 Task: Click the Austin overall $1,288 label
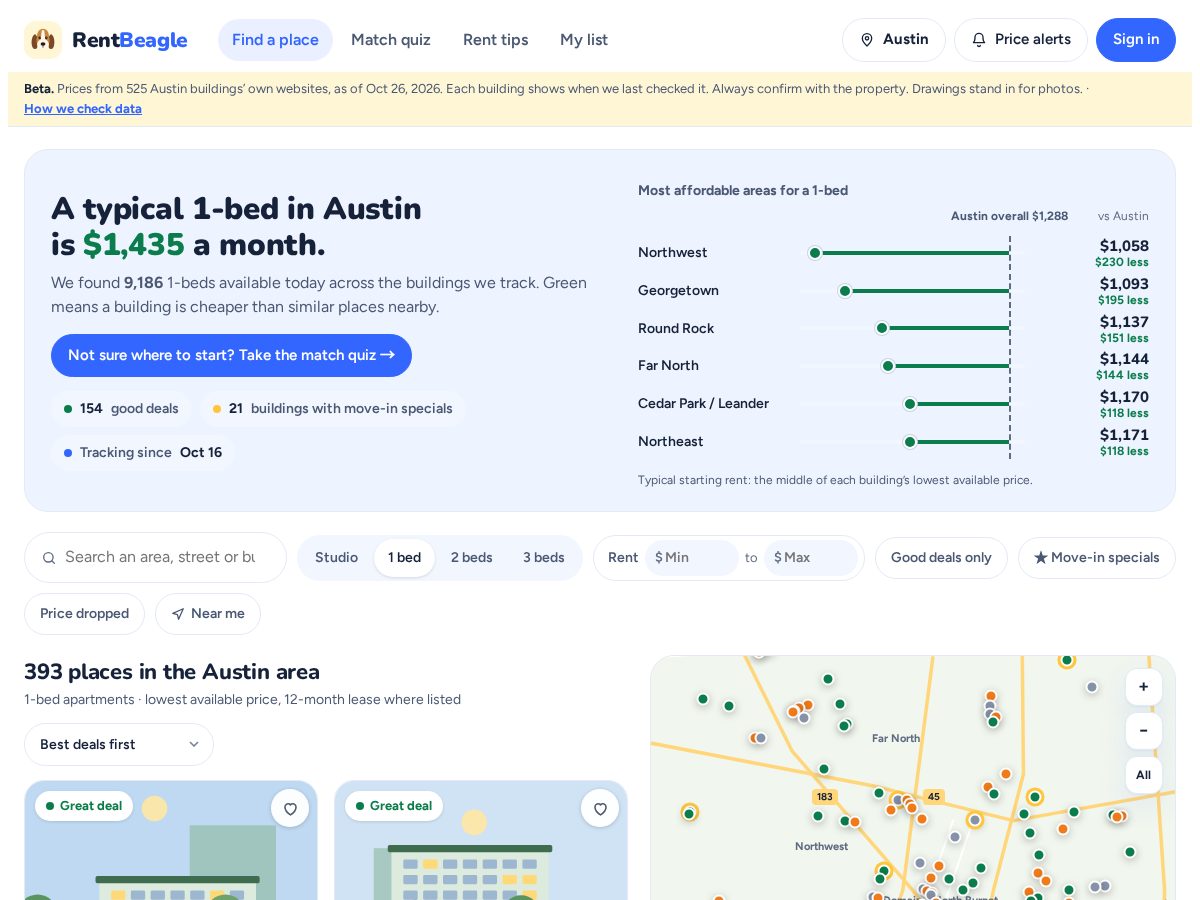tap(1009, 216)
